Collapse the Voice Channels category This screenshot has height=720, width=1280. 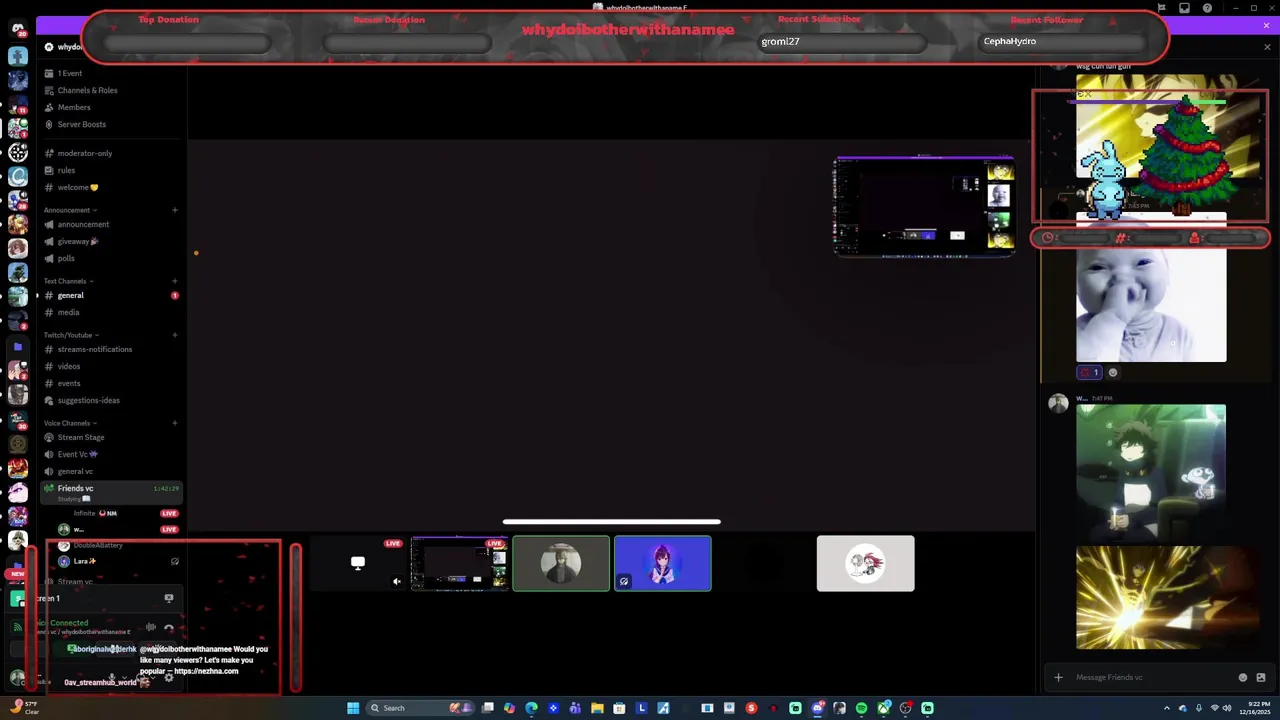click(69, 423)
